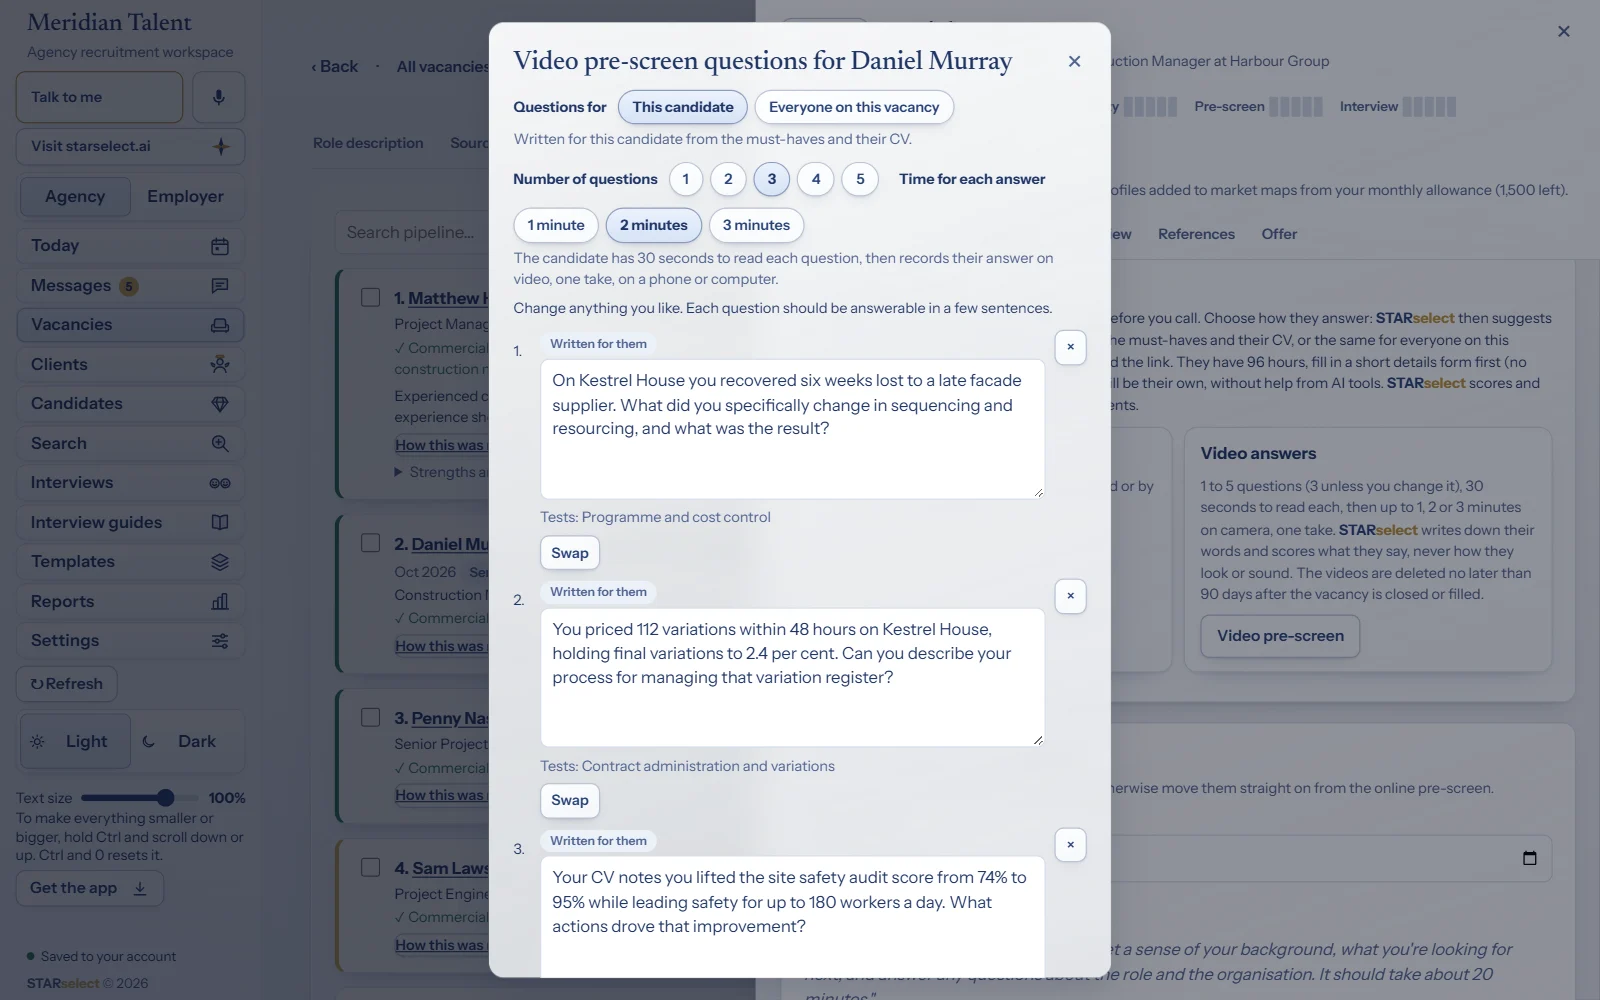
Task: Open Messages via the chat bubble icon
Action: coord(220,286)
